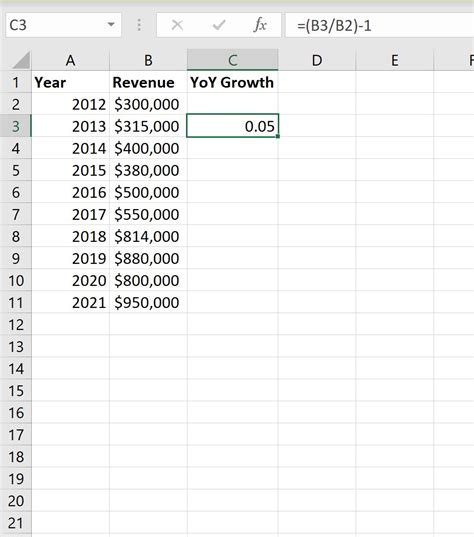Select row 2 header
Image resolution: width=474 pixels, height=537 pixels.
(16, 104)
